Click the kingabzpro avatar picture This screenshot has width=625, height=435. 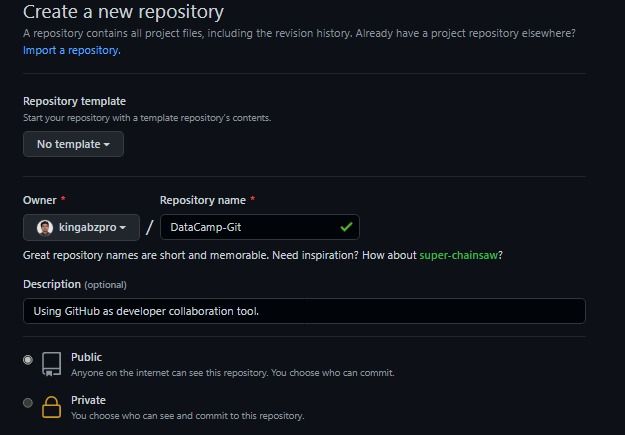[45, 228]
